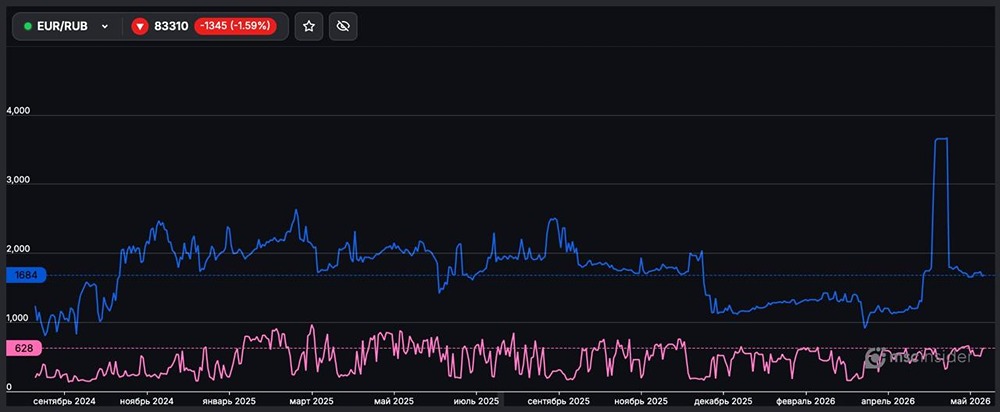Toggle the crossed-out eye visibility button
This screenshot has height=412, width=1000.
tap(343, 26)
